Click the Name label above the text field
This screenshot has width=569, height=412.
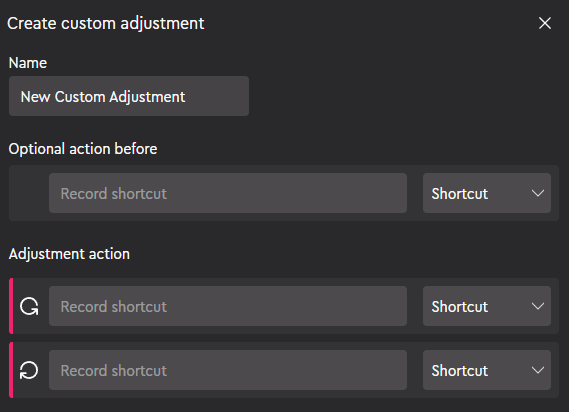[x=28, y=63]
